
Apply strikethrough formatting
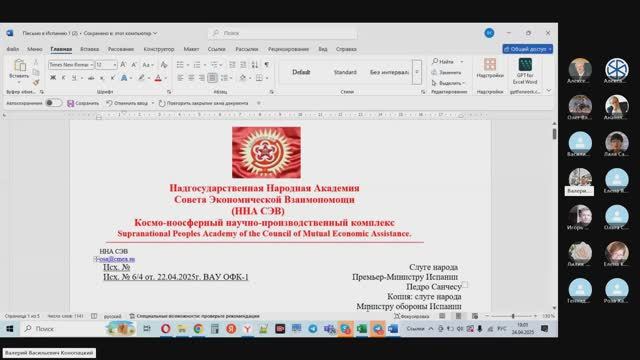(91, 78)
